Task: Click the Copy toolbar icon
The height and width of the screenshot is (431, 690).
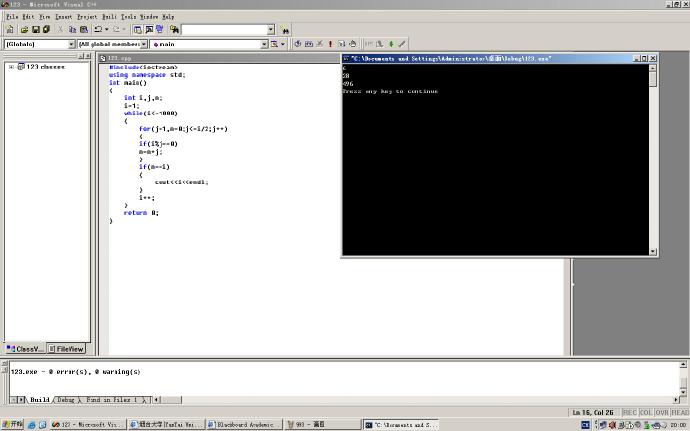Action: 72,29
